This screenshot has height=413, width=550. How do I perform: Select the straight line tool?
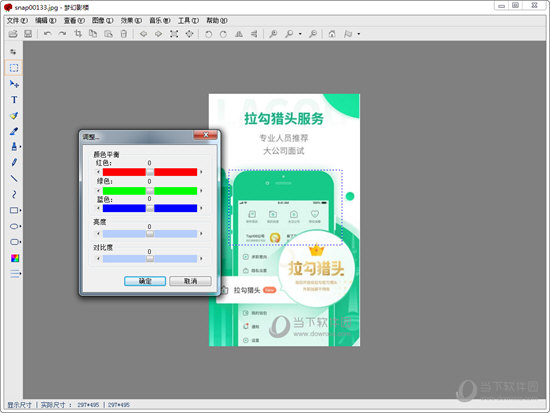14,178
